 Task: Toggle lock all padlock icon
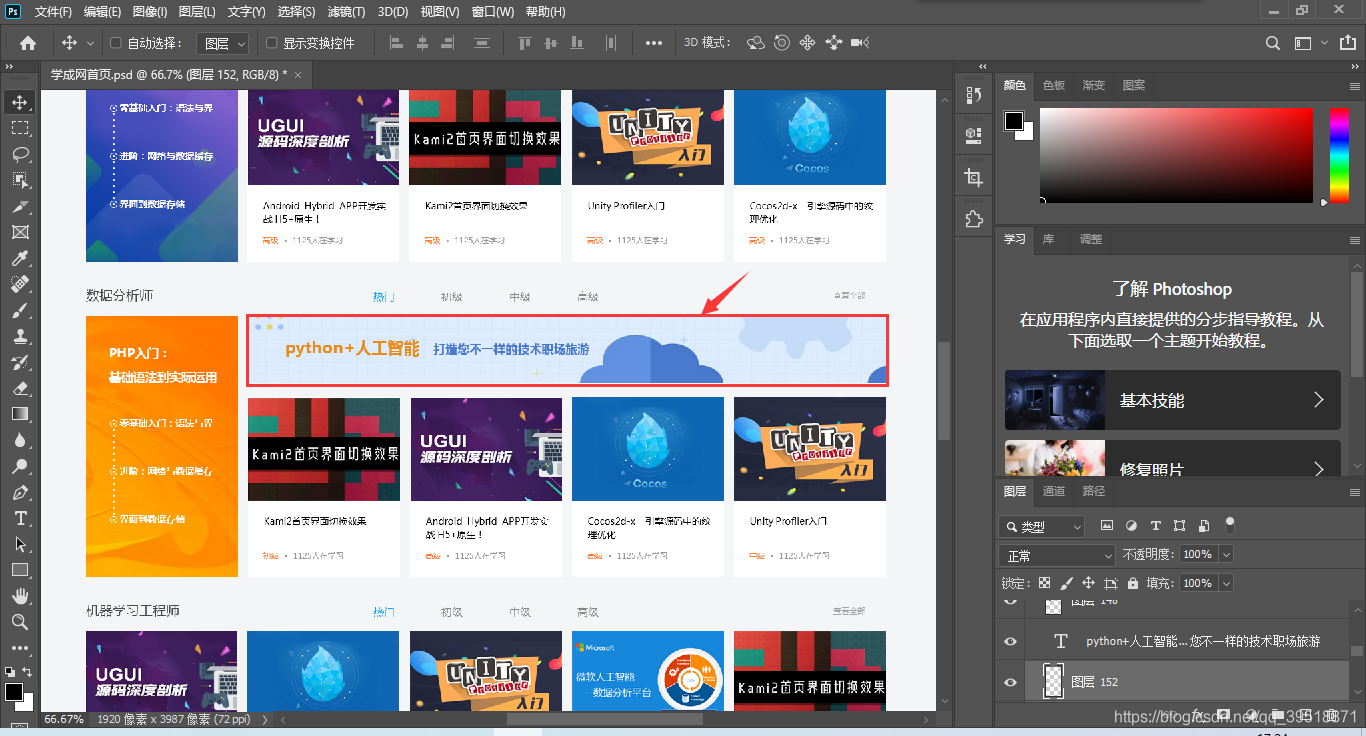coord(1133,583)
